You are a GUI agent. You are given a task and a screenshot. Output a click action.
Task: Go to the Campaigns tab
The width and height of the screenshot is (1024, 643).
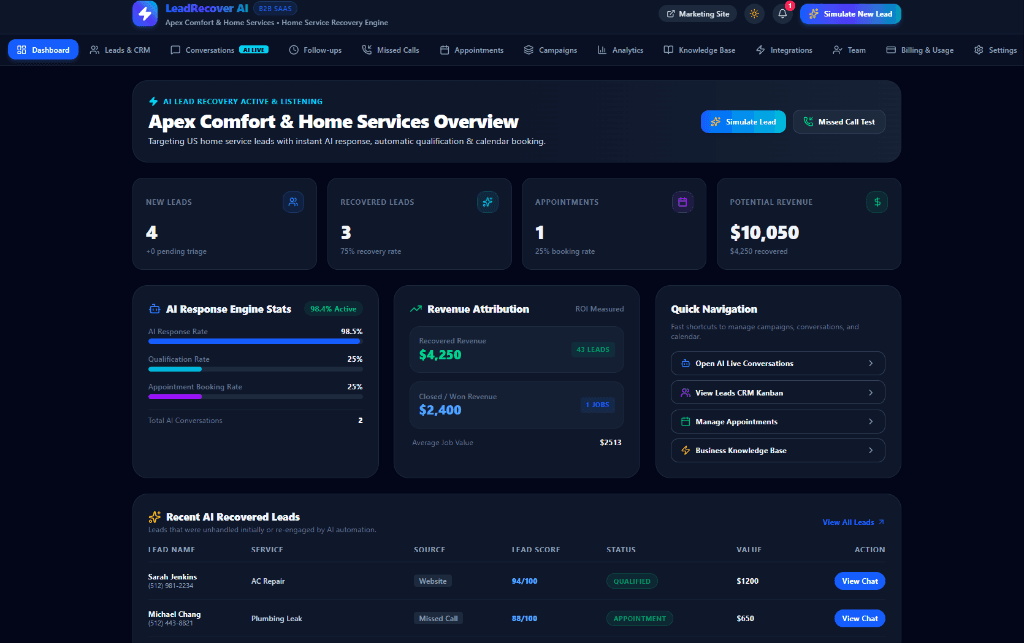[x=551, y=50]
